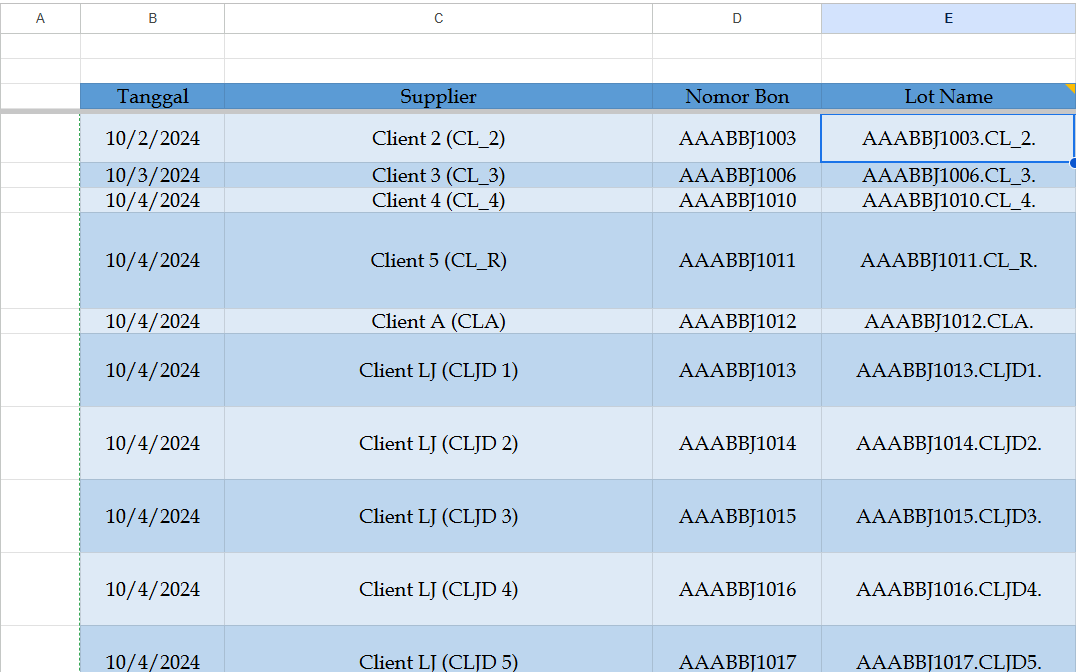
Task: Select cell Client LJ (CLJD 2)
Action: pyautogui.click(x=438, y=443)
